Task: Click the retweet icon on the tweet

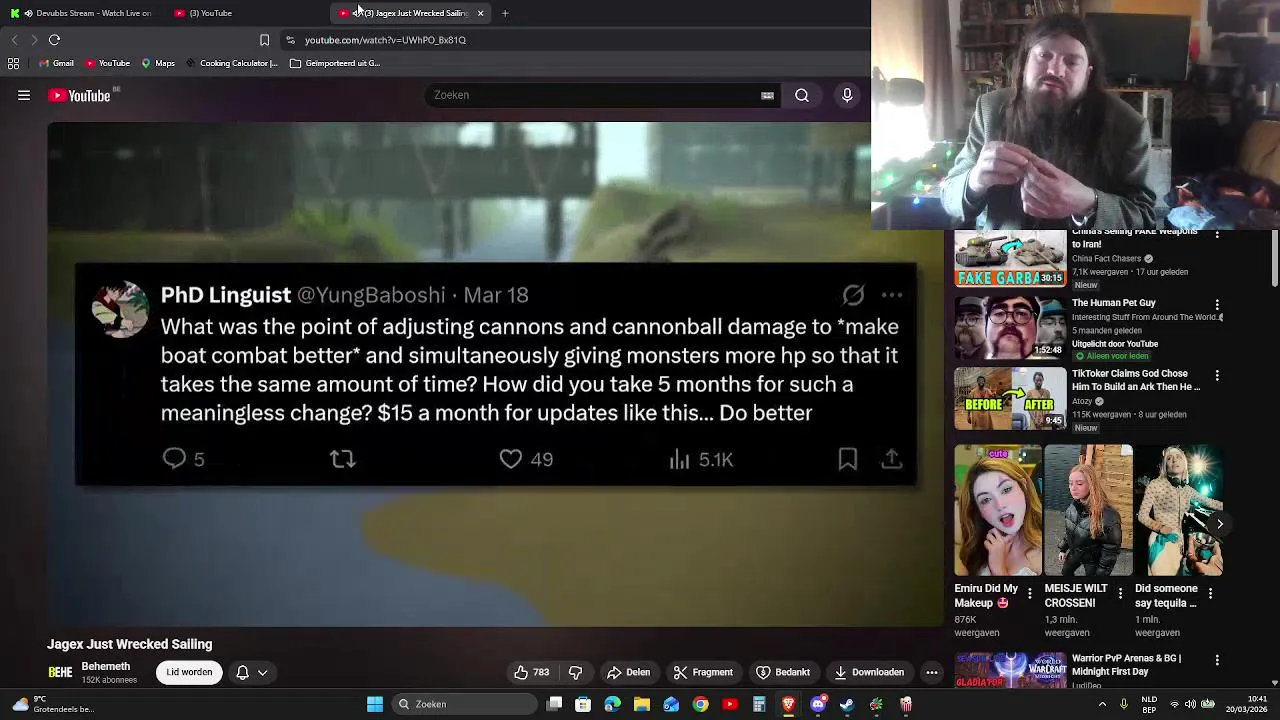Action: click(x=343, y=458)
